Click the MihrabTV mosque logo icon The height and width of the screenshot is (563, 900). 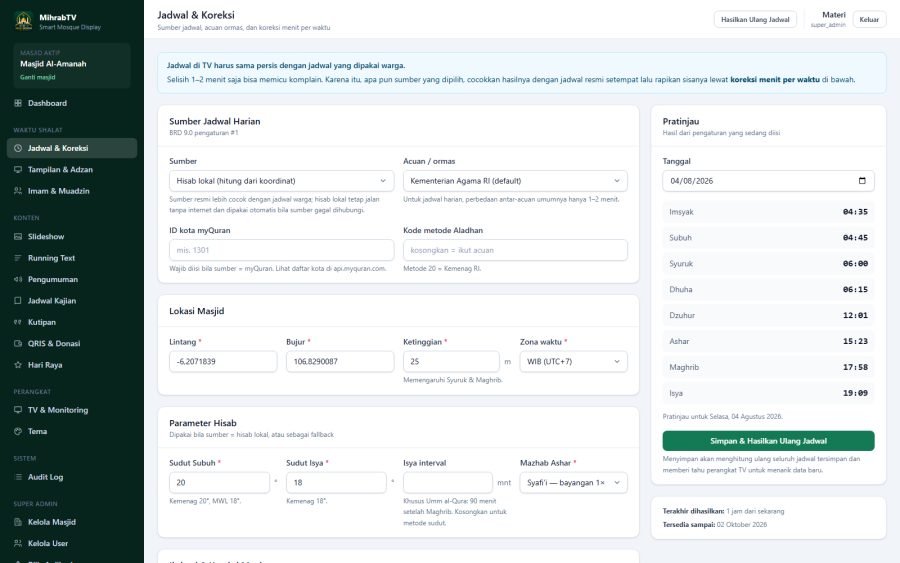(24, 21)
